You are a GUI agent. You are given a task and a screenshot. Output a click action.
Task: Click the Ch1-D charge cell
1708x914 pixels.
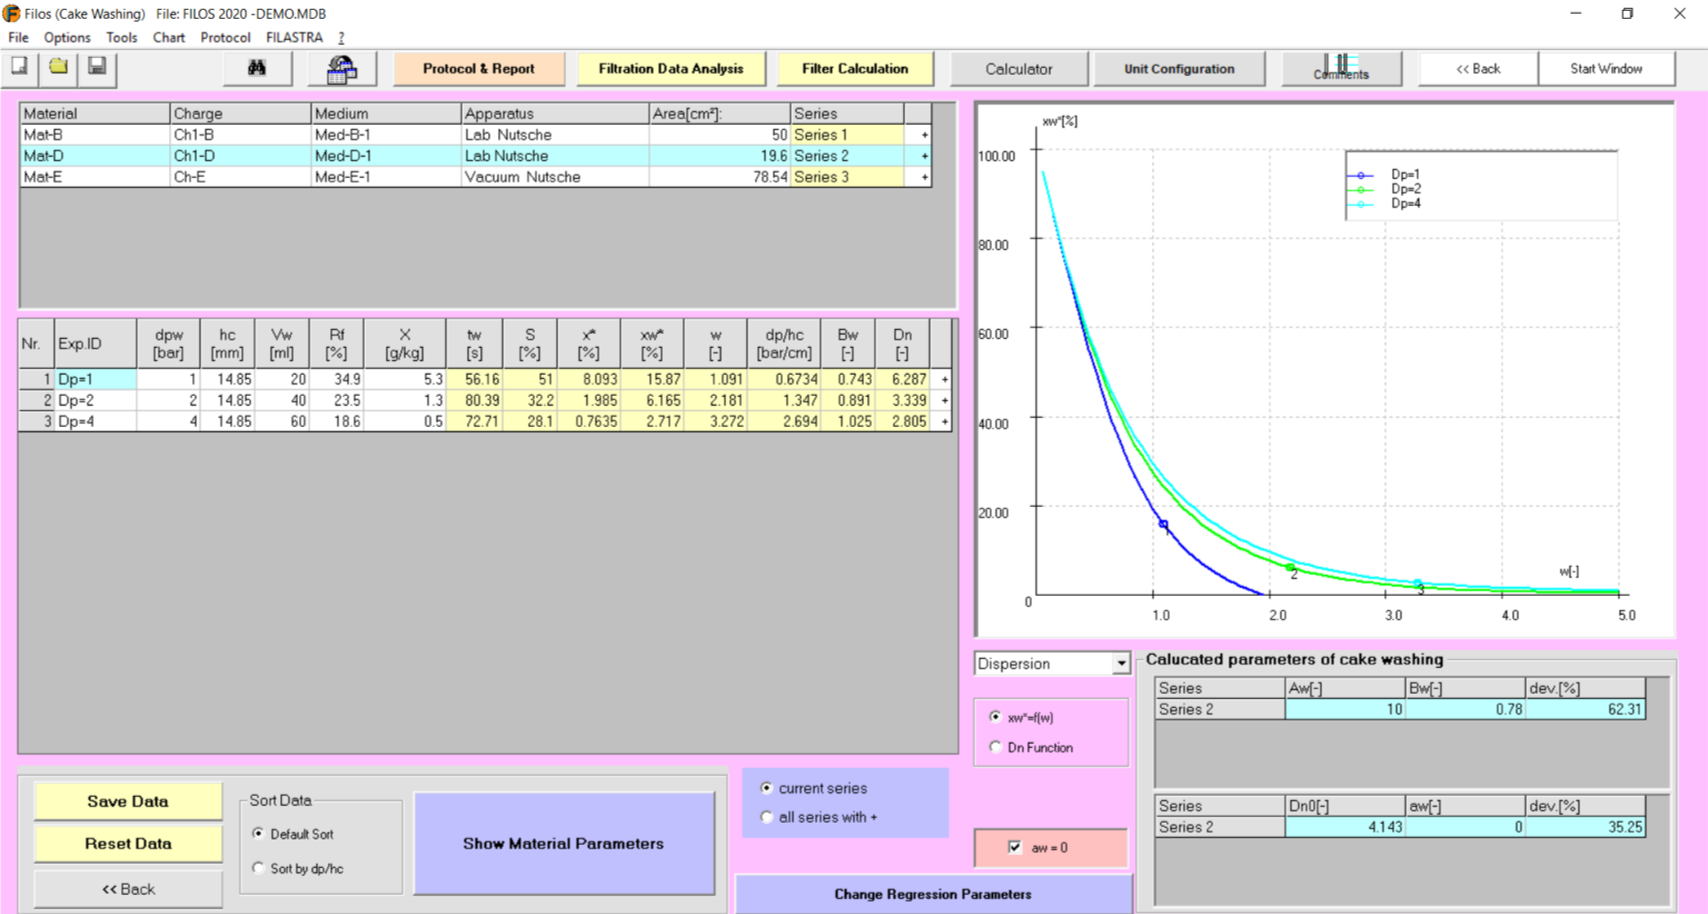[240, 156]
